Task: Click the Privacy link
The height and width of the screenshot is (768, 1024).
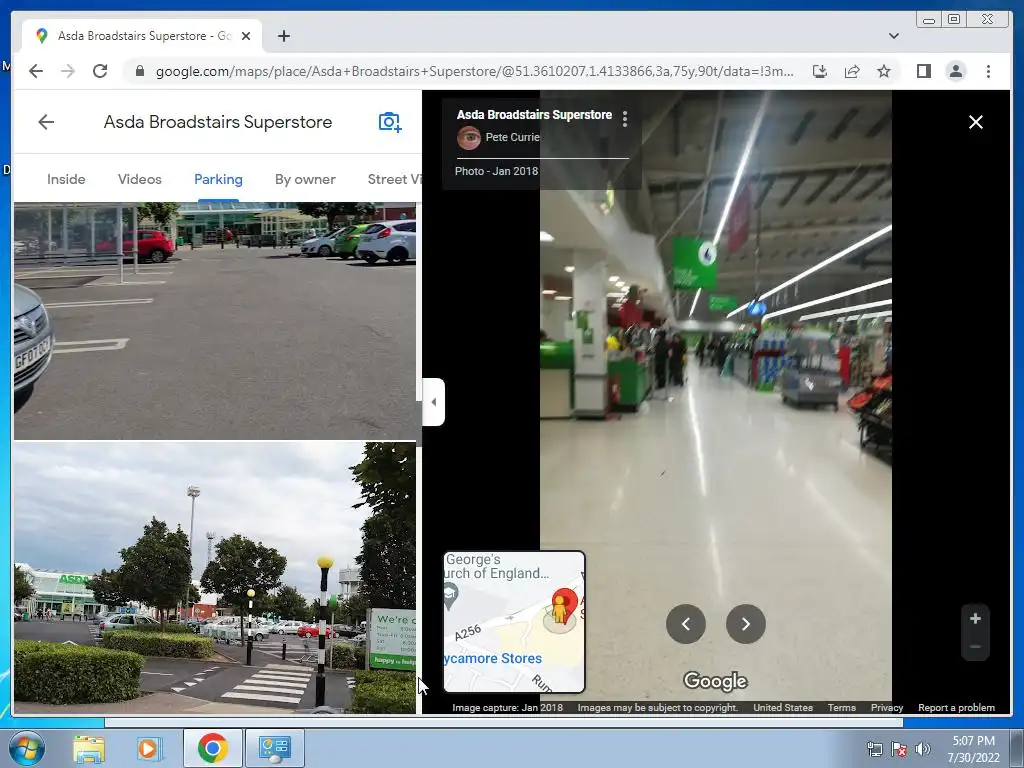Action: pos(887,707)
